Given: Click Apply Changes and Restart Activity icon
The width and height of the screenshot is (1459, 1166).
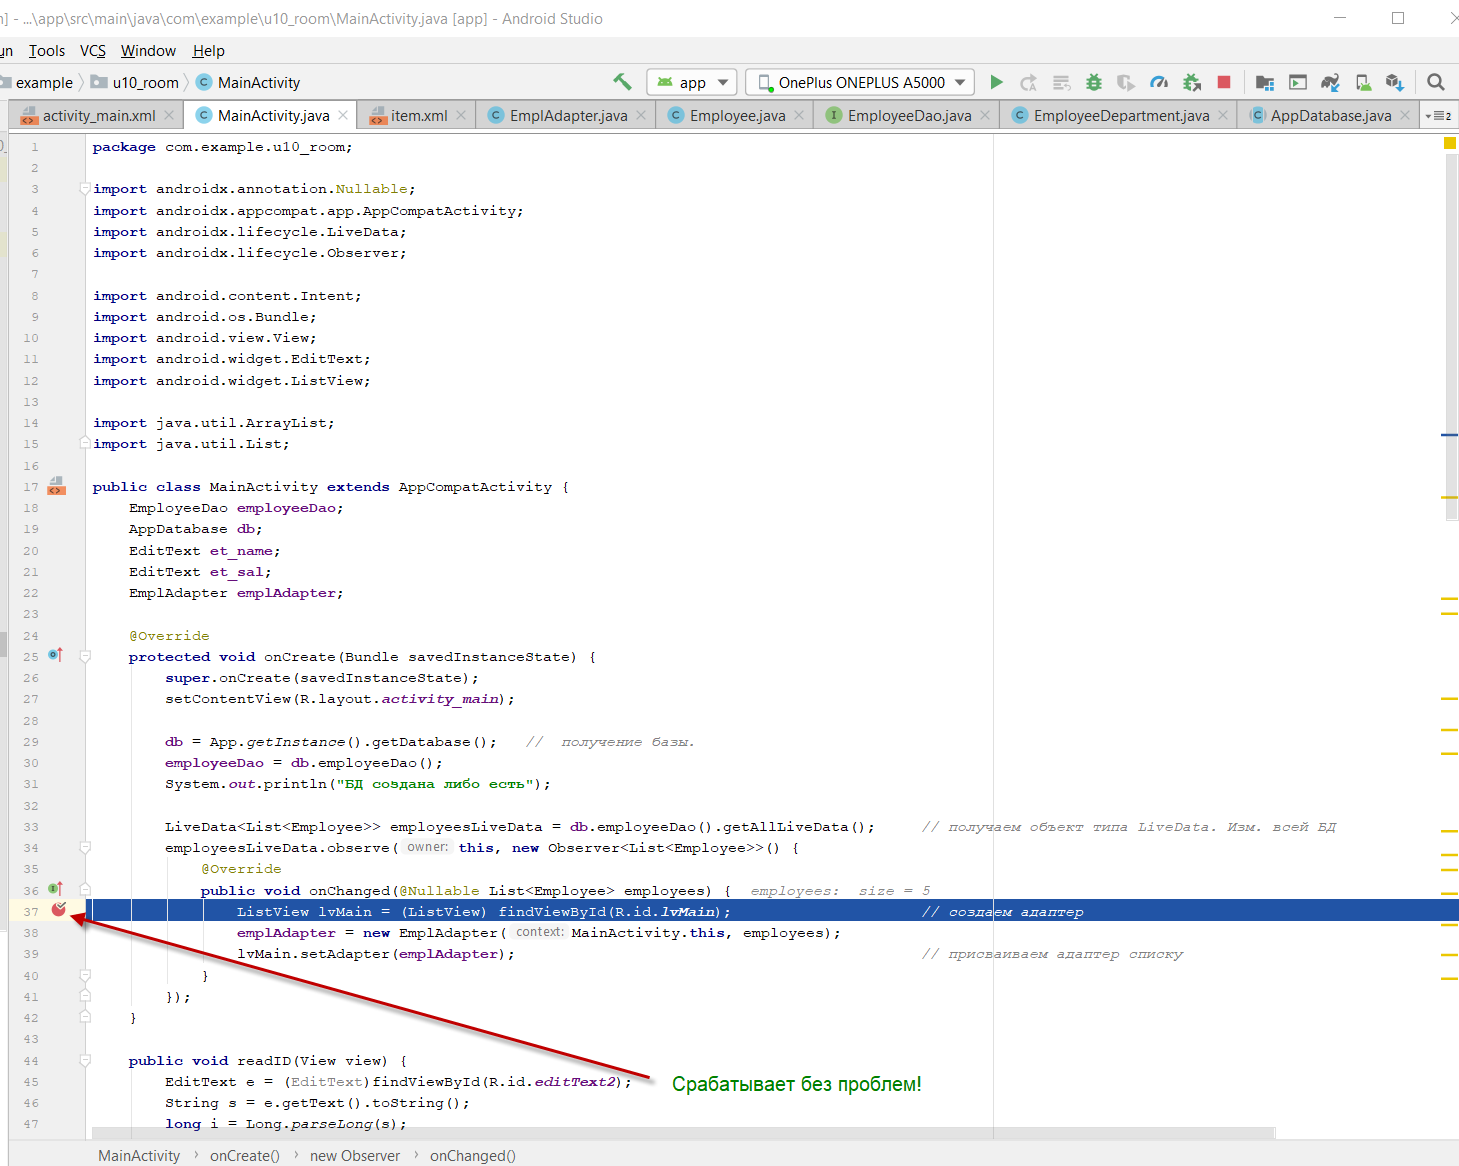Looking at the screenshot, I should pyautogui.click(x=1028, y=82).
